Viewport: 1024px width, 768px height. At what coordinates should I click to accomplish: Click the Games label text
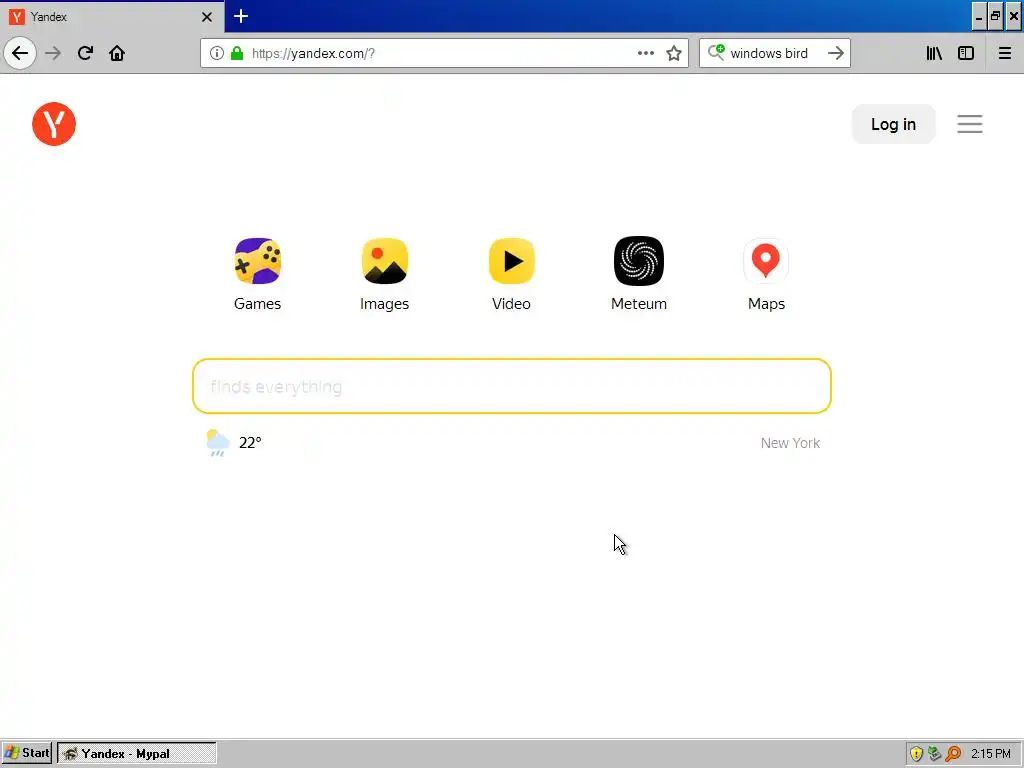tap(257, 304)
